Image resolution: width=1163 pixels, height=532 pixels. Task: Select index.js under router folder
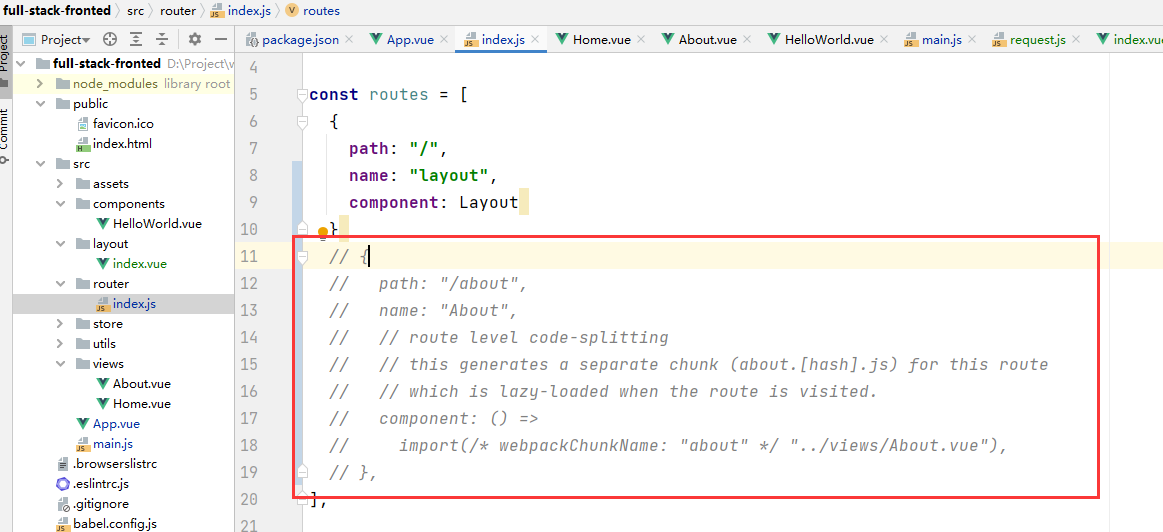tap(125, 303)
